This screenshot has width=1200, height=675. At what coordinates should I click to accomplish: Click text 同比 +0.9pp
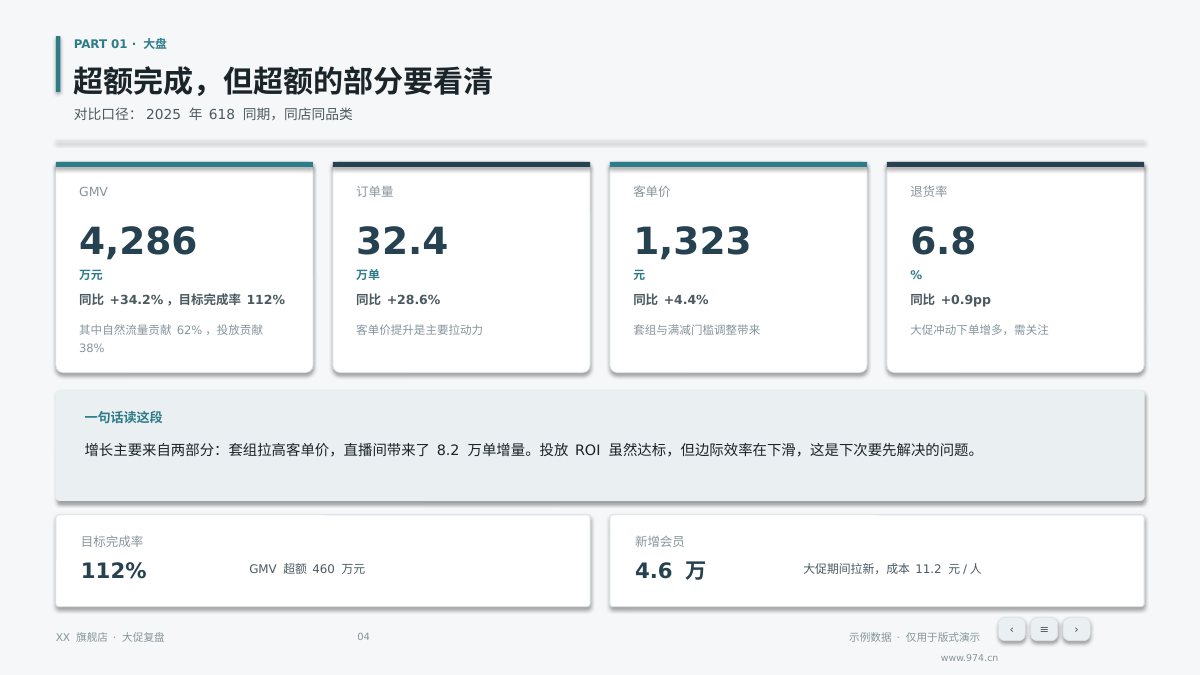(x=950, y=299)
